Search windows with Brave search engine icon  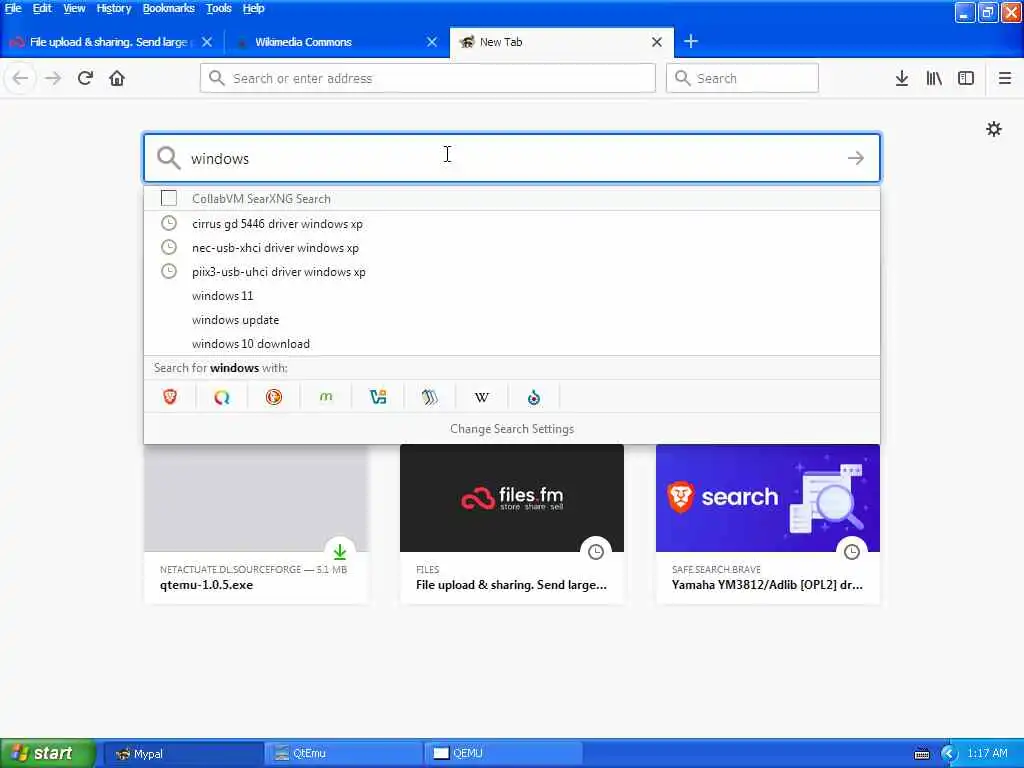coord(170,397)
